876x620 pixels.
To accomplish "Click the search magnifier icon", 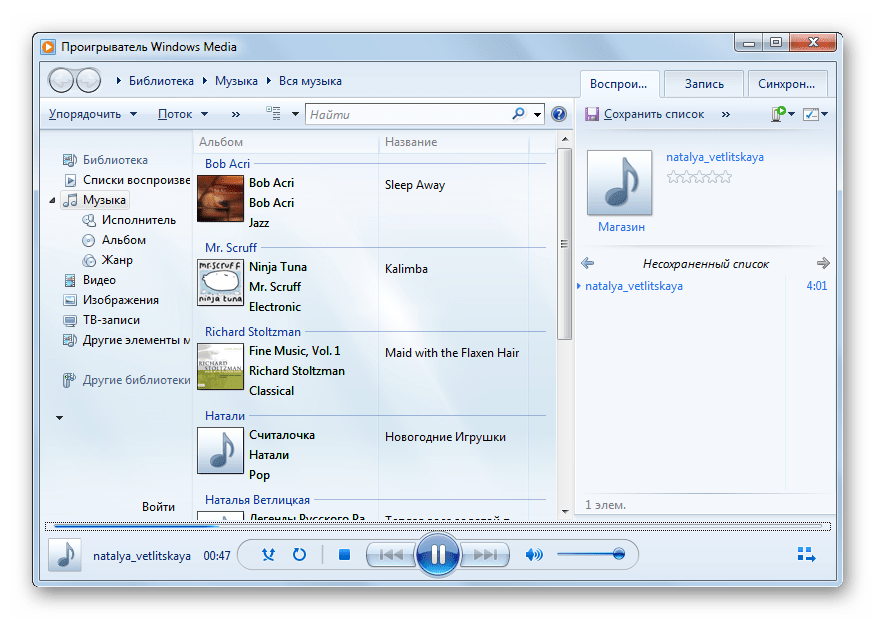I will point(518,114).
